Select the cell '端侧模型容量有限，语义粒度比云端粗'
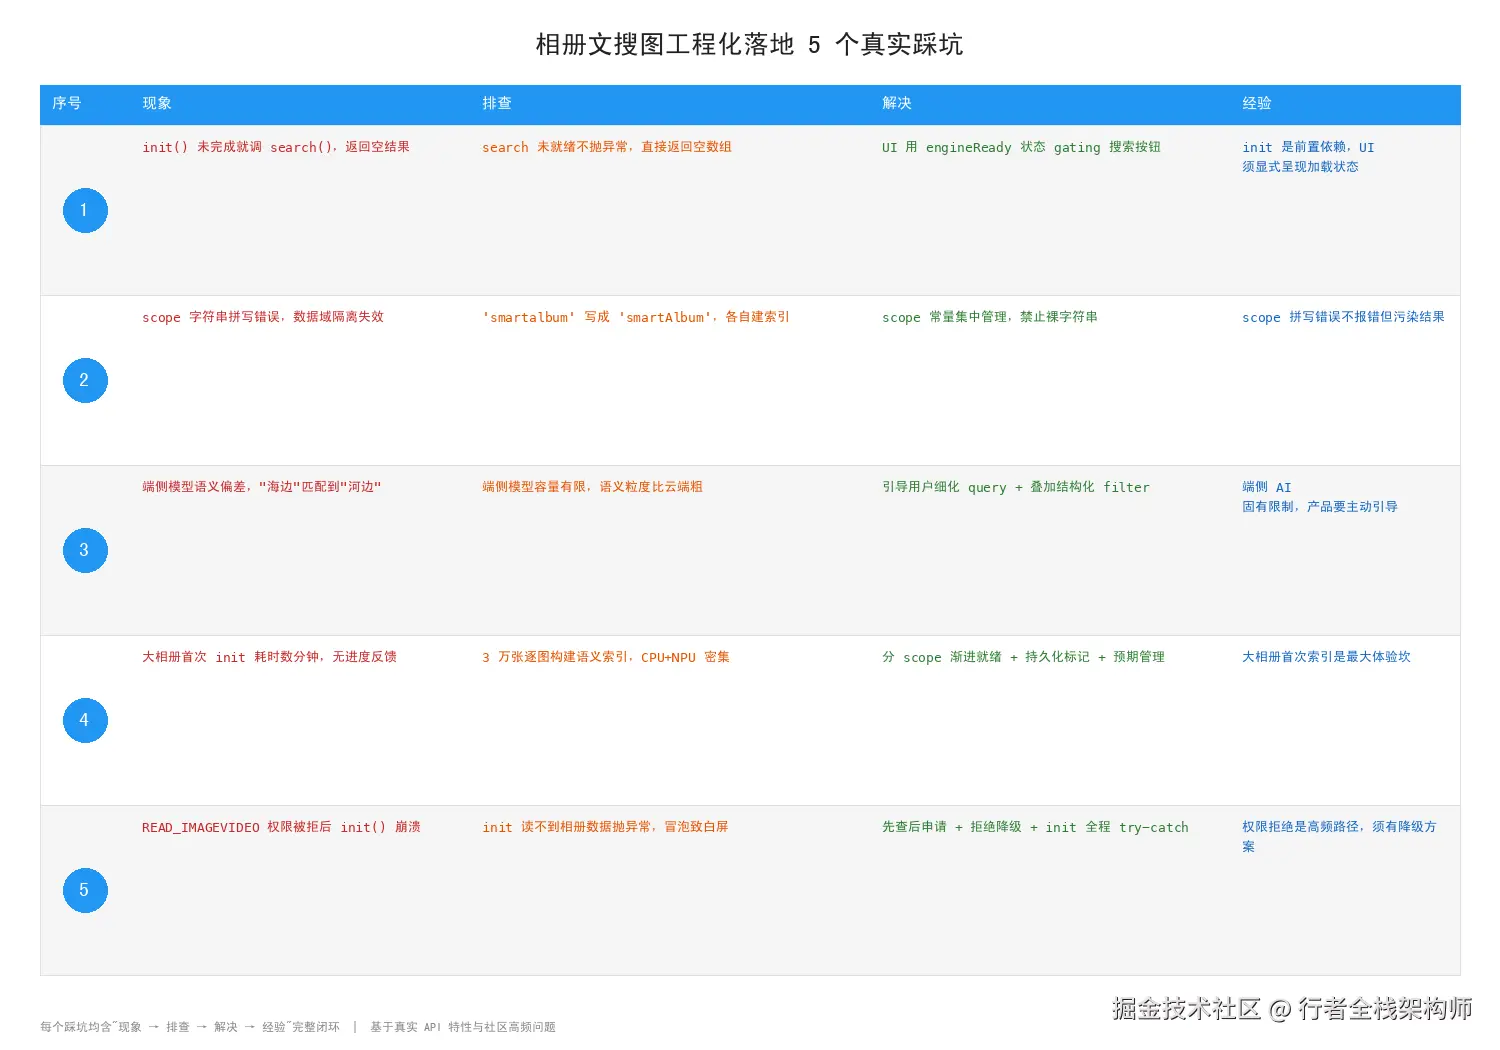 click(x=592, y=487)
